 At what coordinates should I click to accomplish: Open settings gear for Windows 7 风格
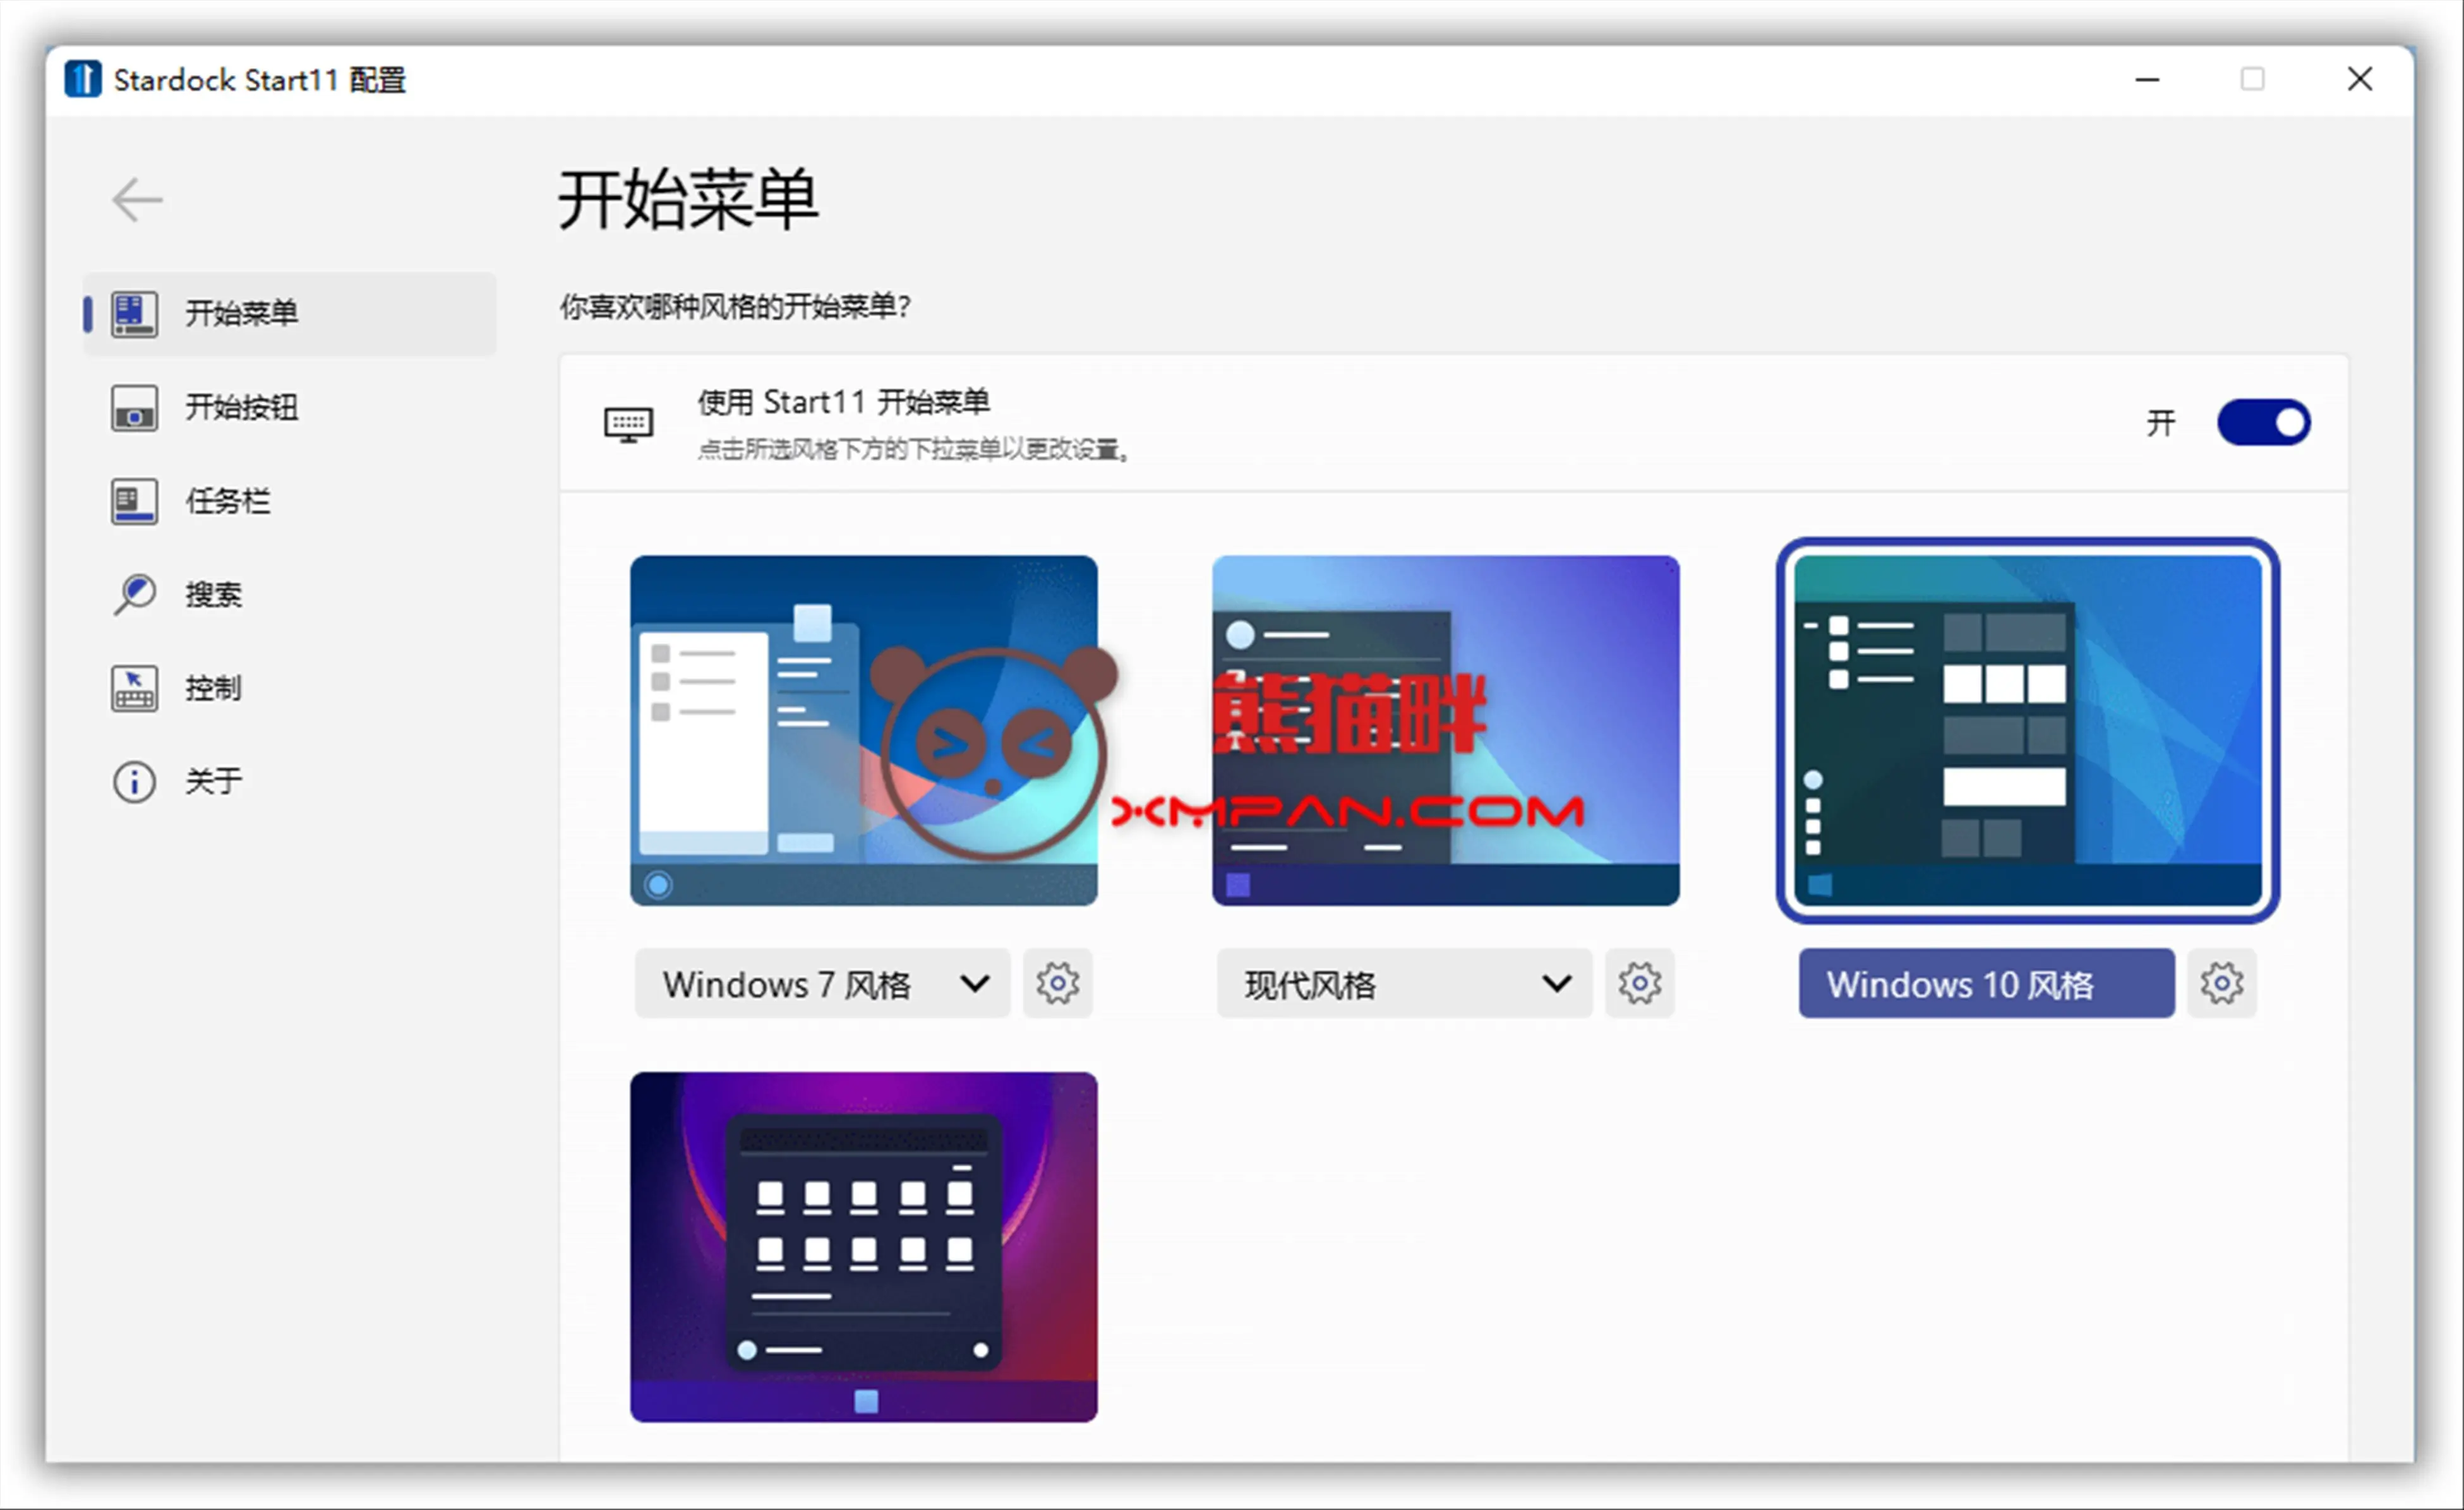click(1058, 983)
